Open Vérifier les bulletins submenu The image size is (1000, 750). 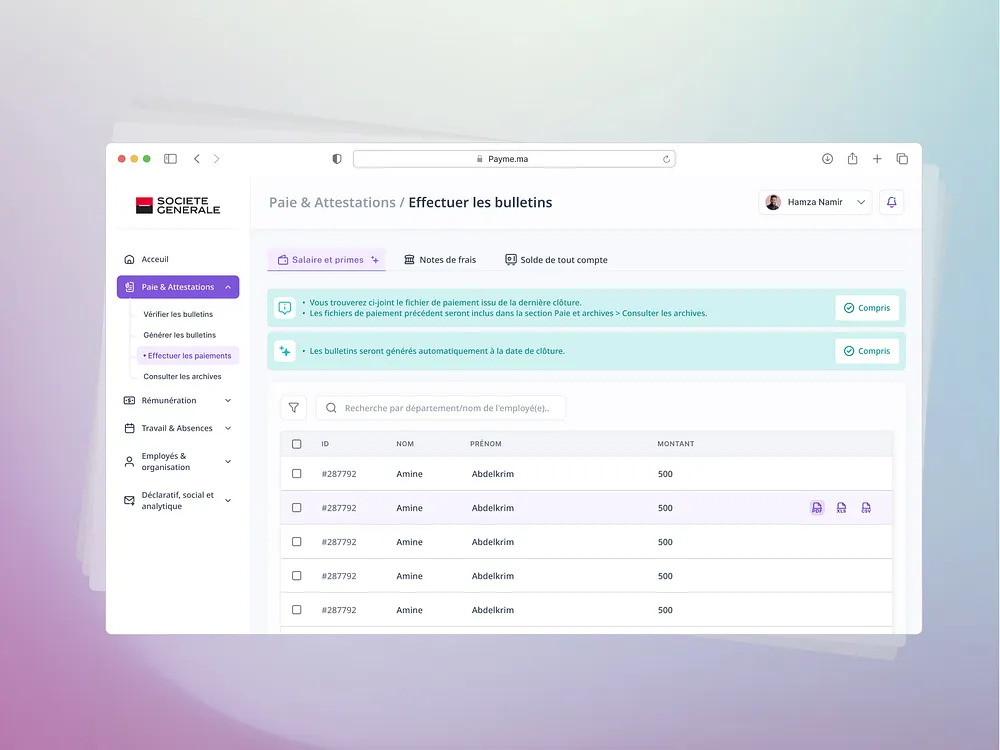pos(178,314)
